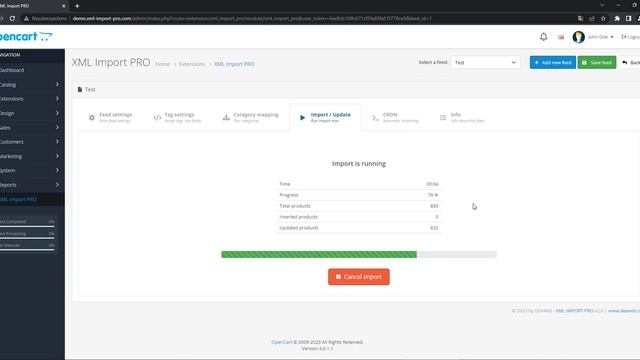The height and width of the screenshot is (360, 640).
Task: Click Home in the breadcrumb
Action: click(x=162, y=64)
